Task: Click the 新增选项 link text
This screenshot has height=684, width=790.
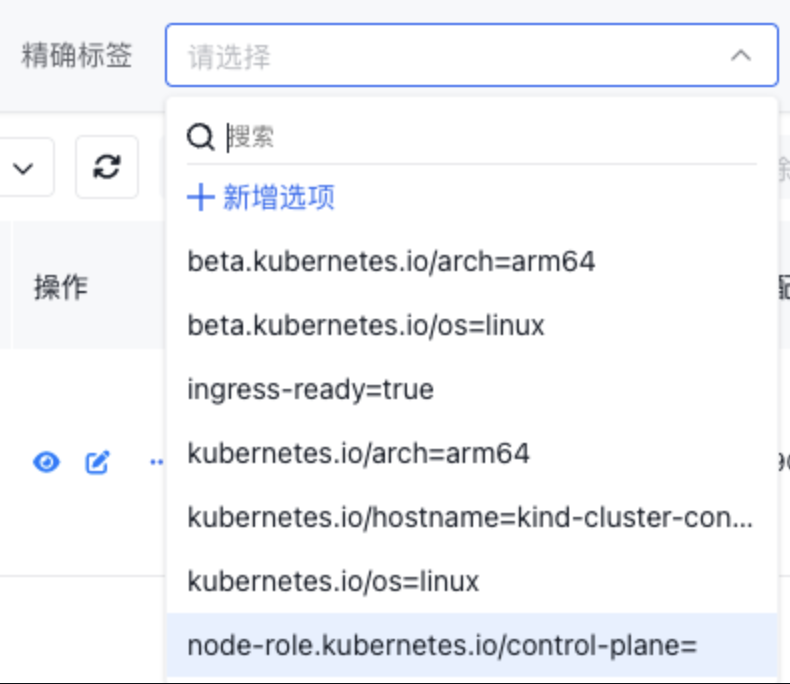Action: point(279,197)
